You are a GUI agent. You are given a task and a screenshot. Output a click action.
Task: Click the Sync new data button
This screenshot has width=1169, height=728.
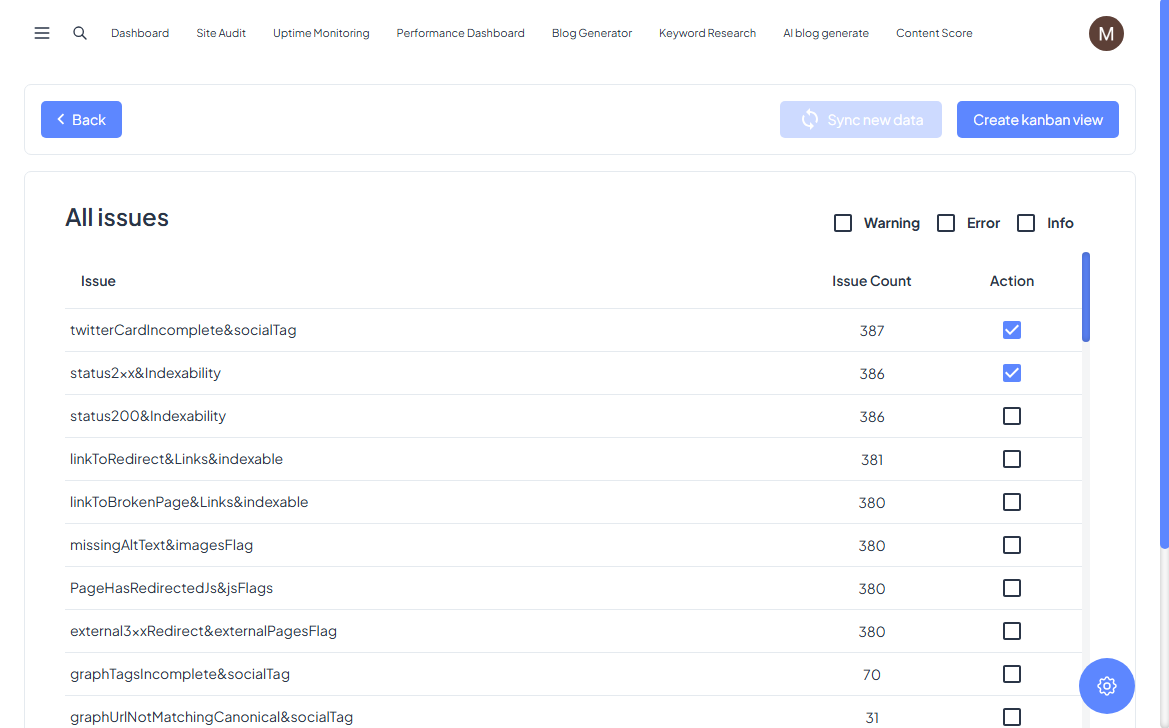click(x=860, y=120)
